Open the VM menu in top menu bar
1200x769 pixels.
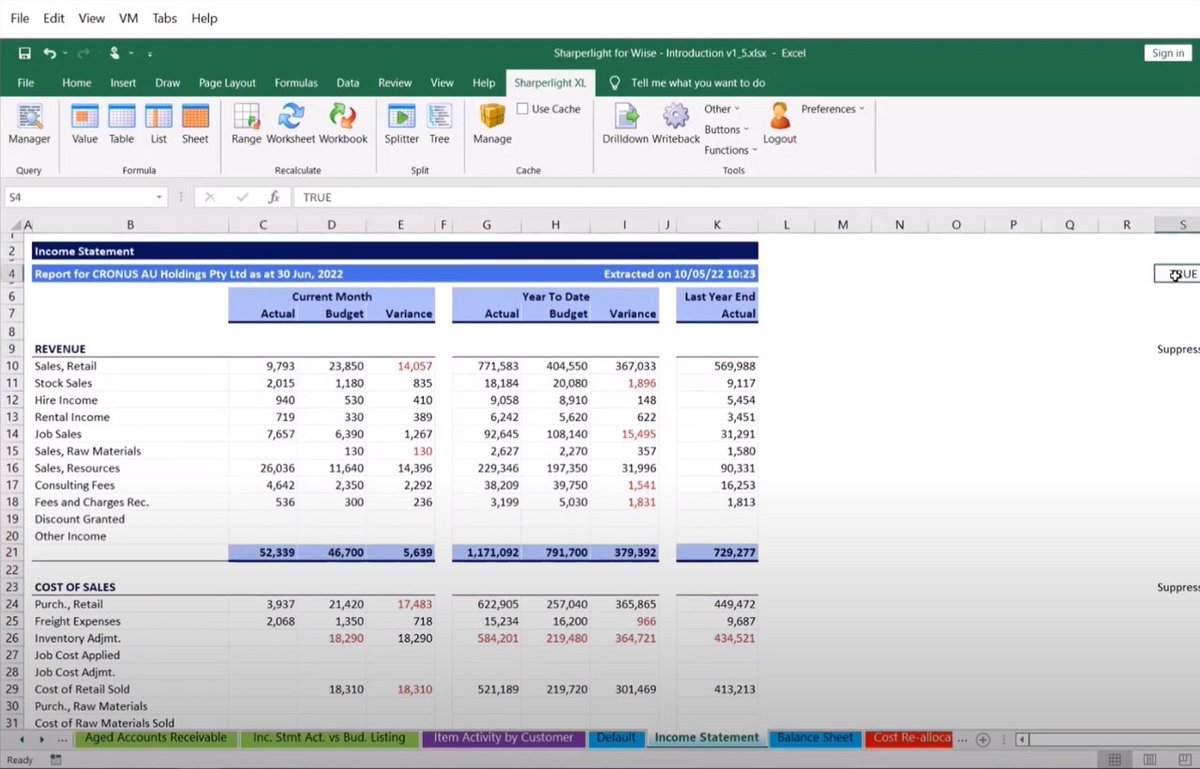pyautogui.click(x=128, y=18)
